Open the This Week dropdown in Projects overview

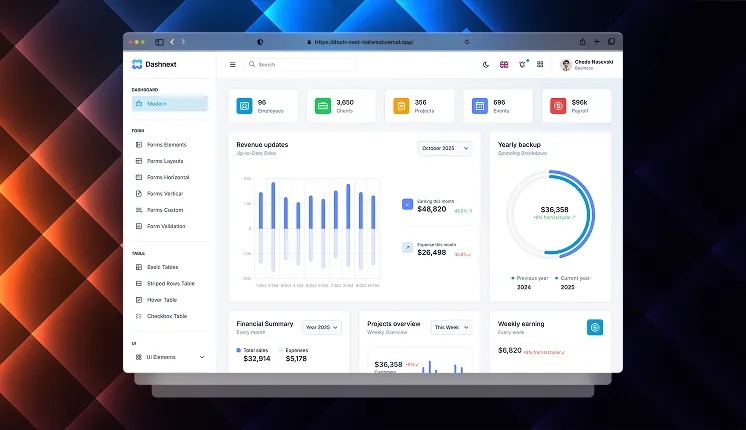pyautogui.click(x=451, y=327)
